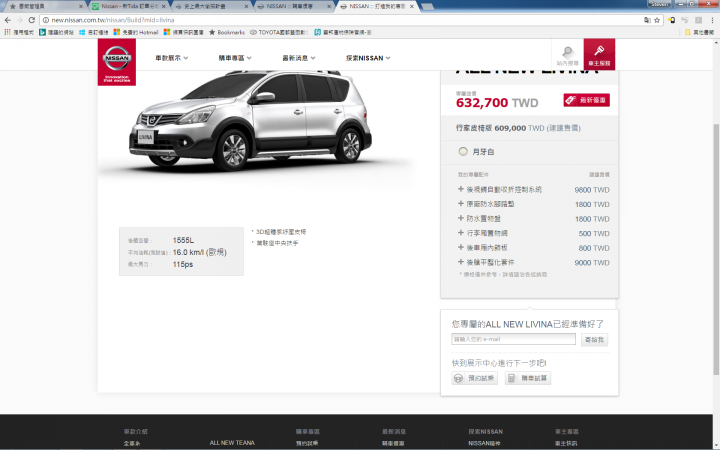Click the browser forward arrow

(x=20, y=20)
